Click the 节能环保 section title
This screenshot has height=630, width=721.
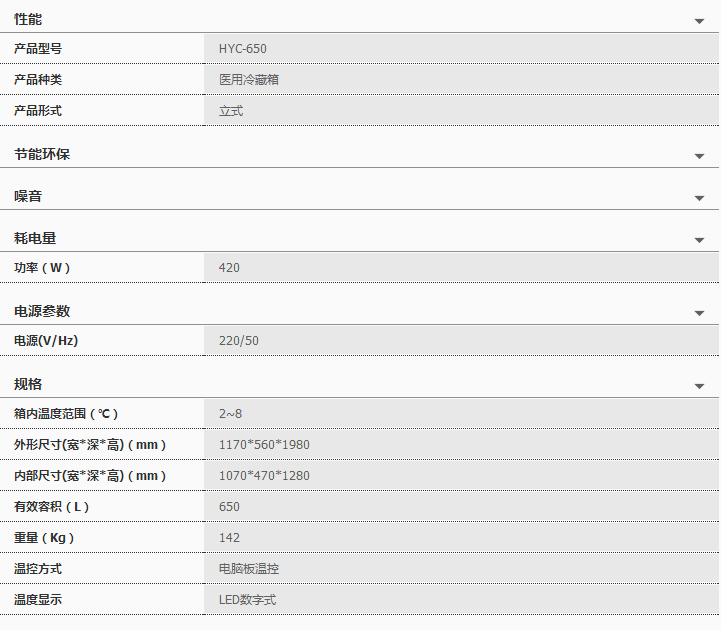click(42, 154)
